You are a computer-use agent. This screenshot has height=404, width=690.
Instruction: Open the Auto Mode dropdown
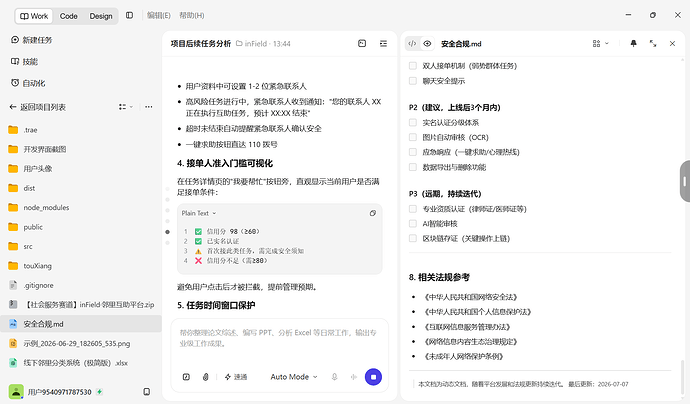[294, 377]
